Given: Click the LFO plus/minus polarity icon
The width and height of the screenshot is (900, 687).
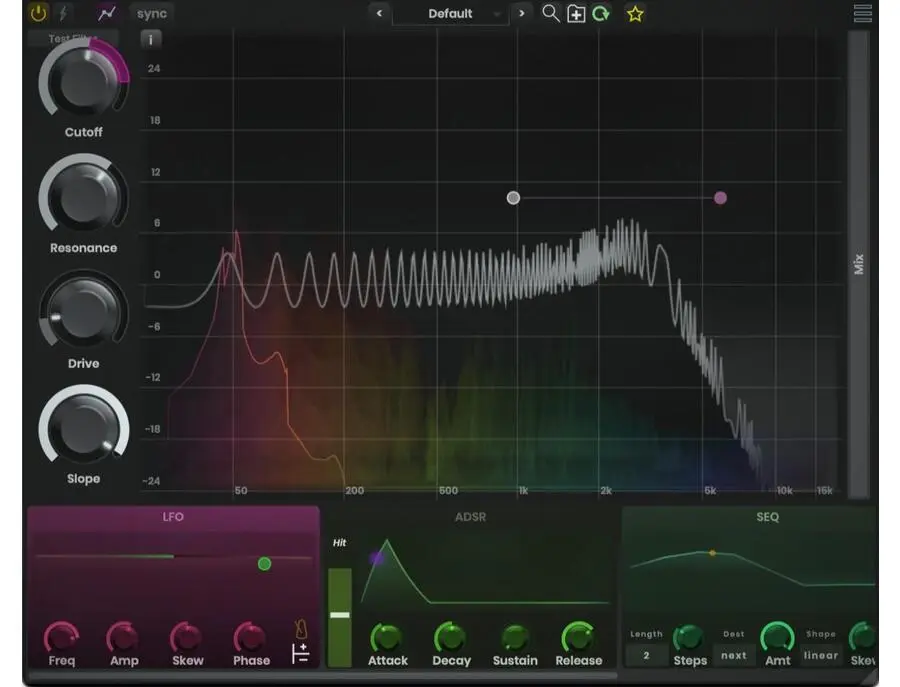Looking at the screenshot, I should coord(300,653).
